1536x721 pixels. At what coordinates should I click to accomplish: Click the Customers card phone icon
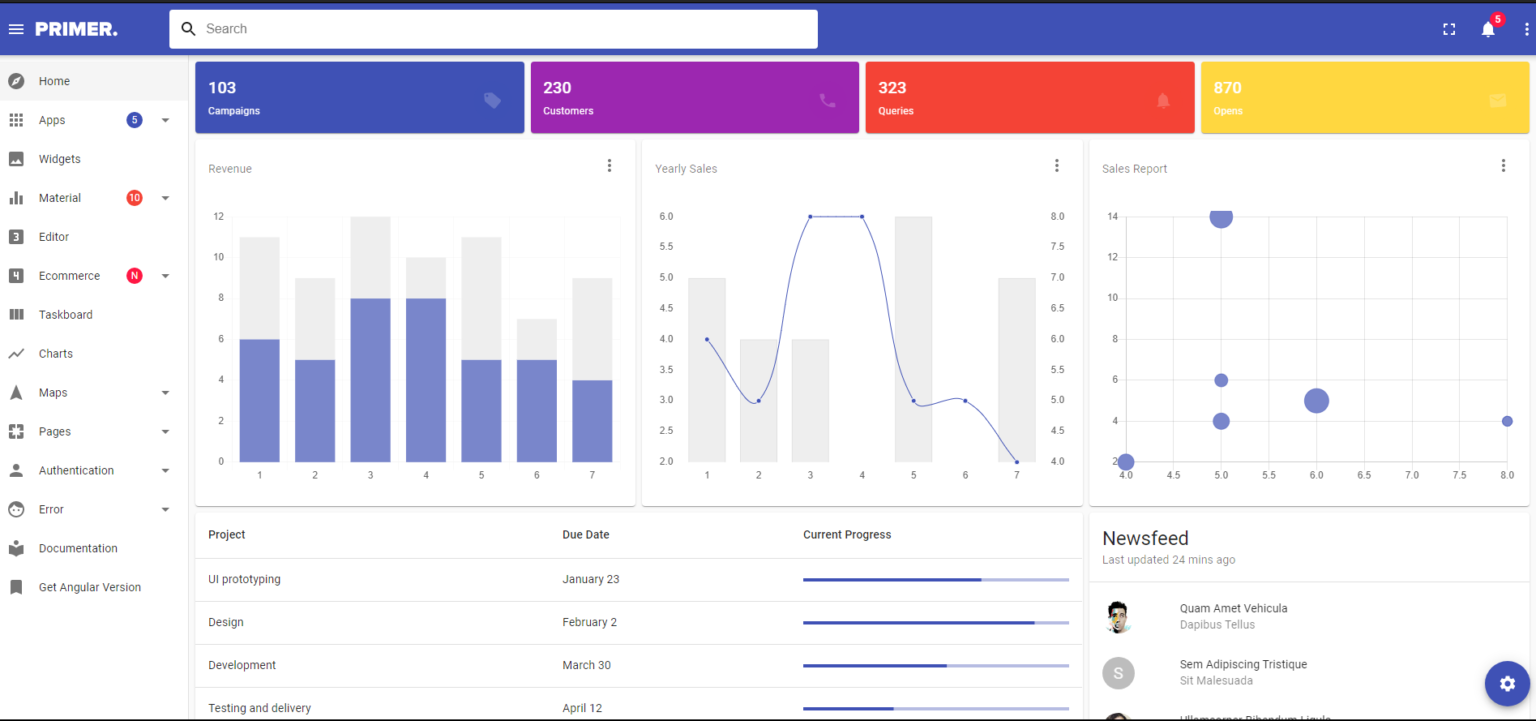click(827, 100)
